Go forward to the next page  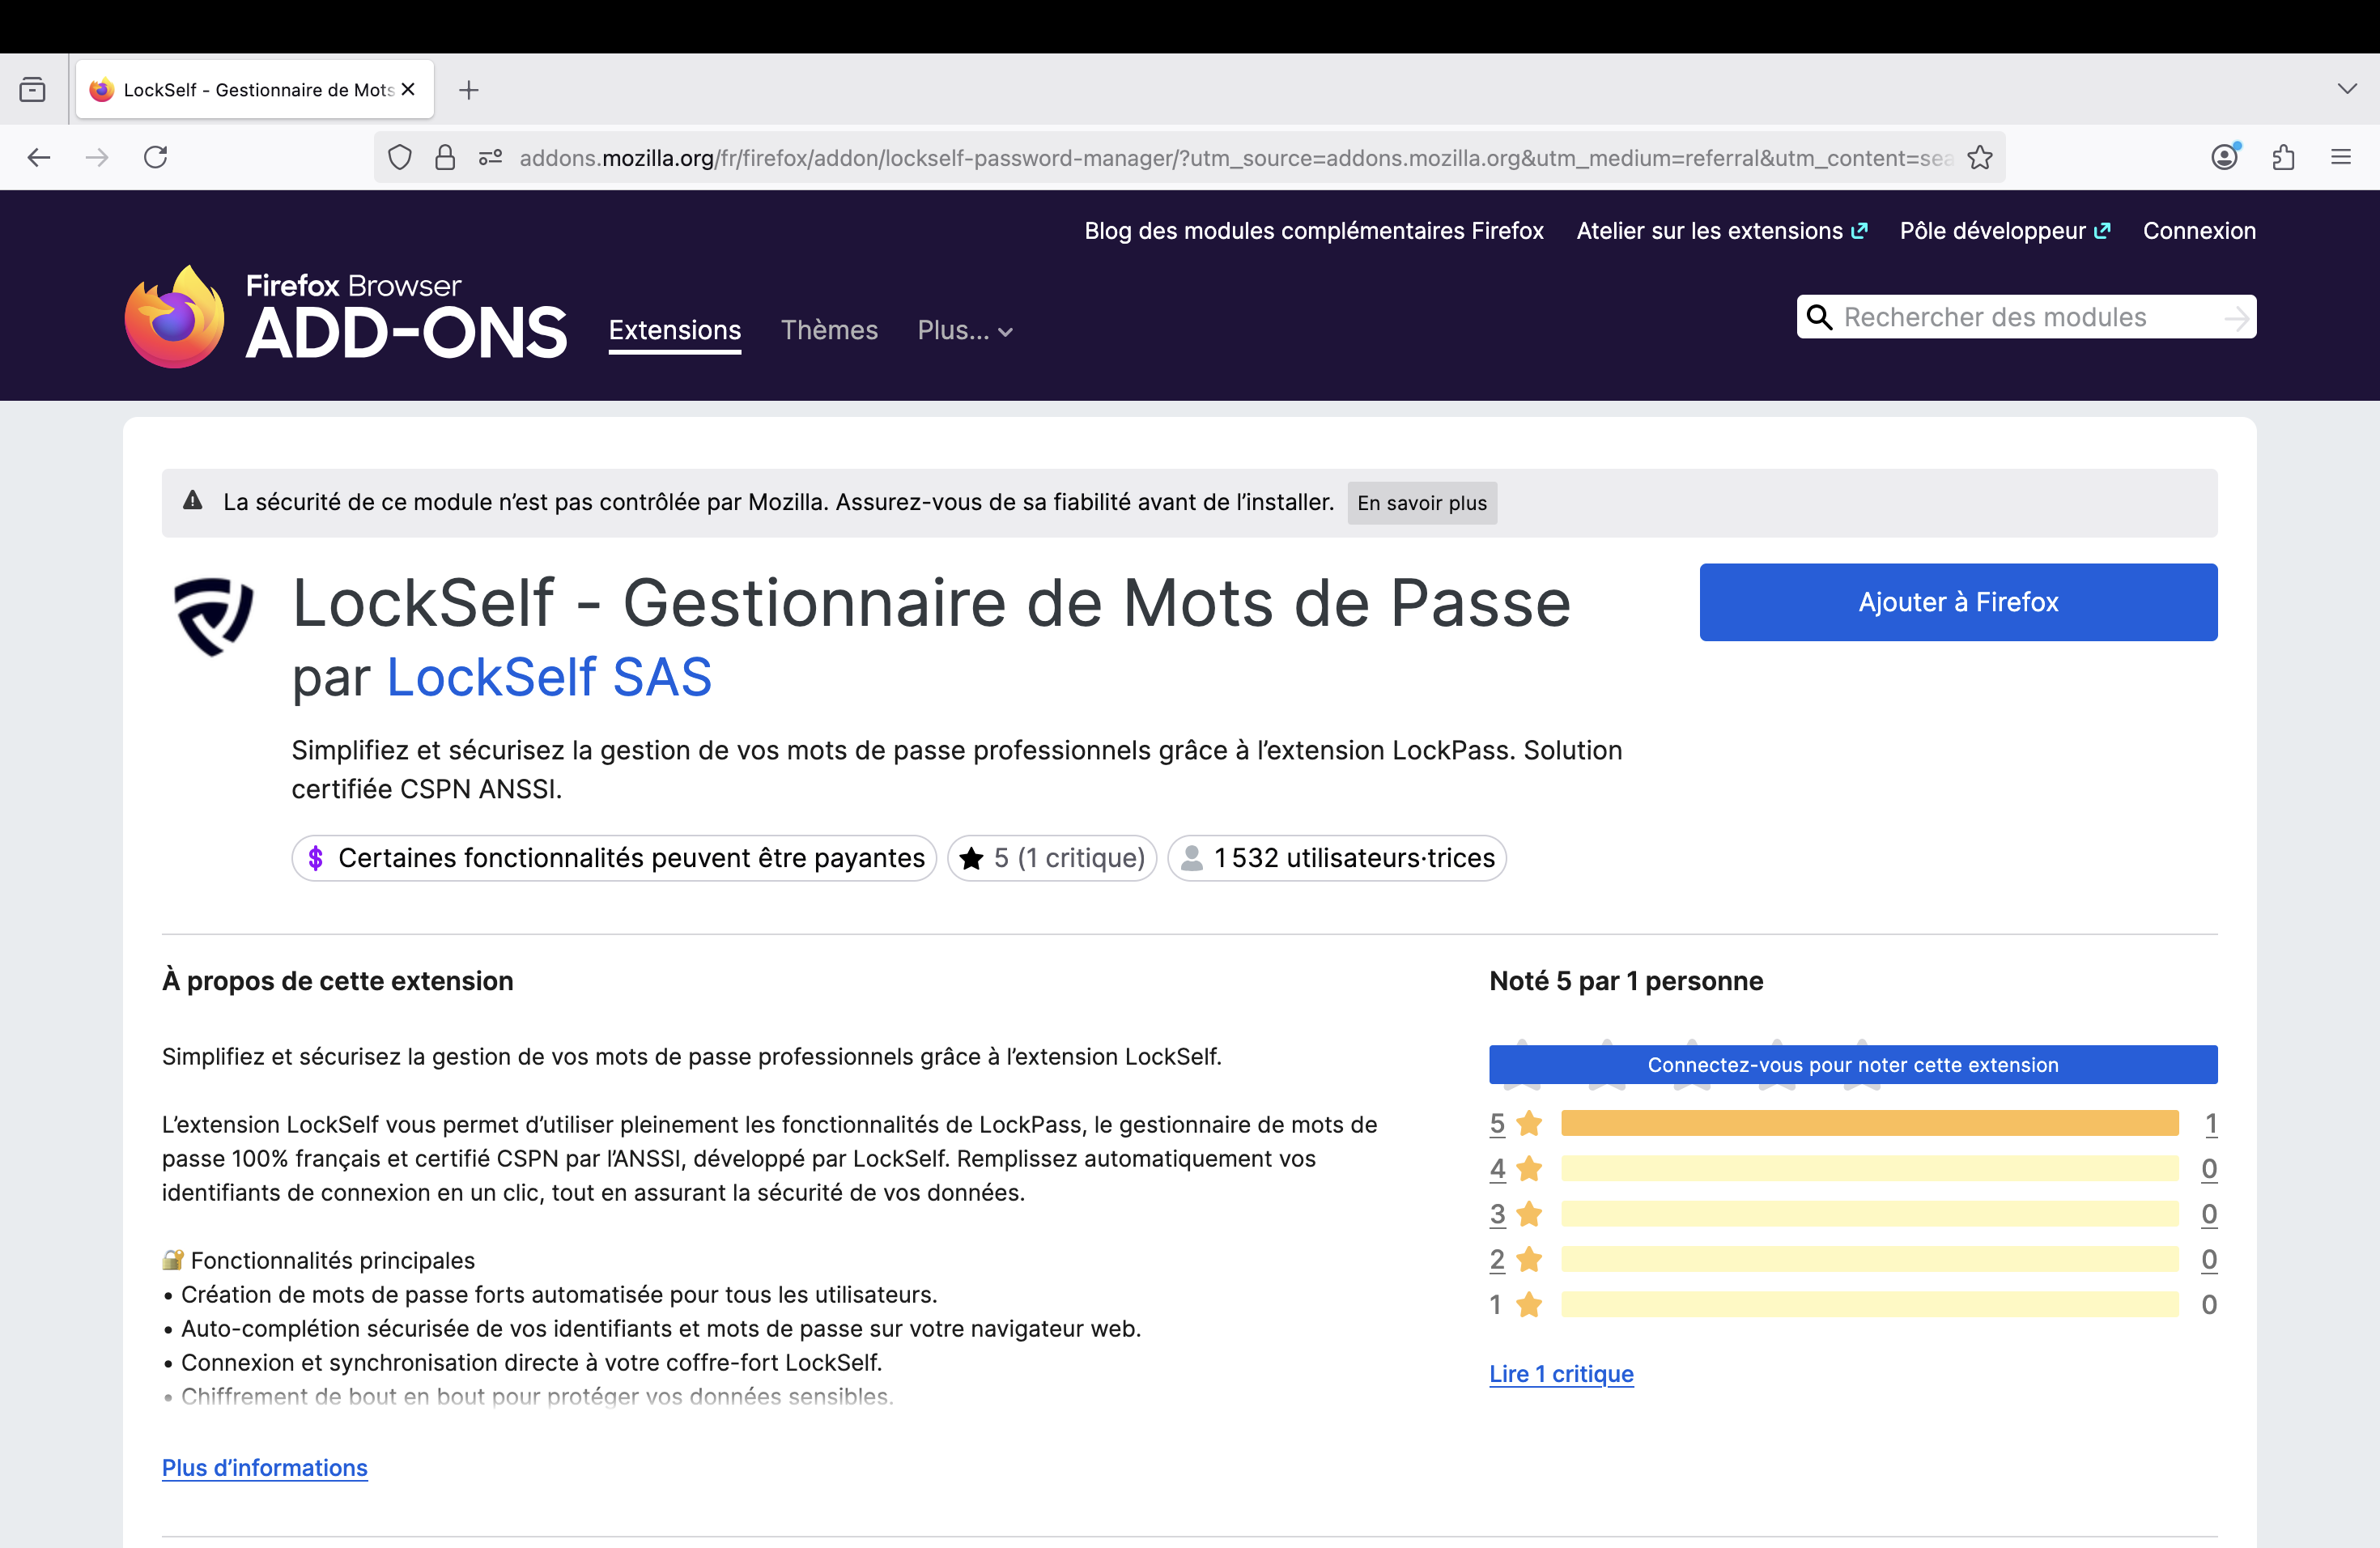coord(97,157)
